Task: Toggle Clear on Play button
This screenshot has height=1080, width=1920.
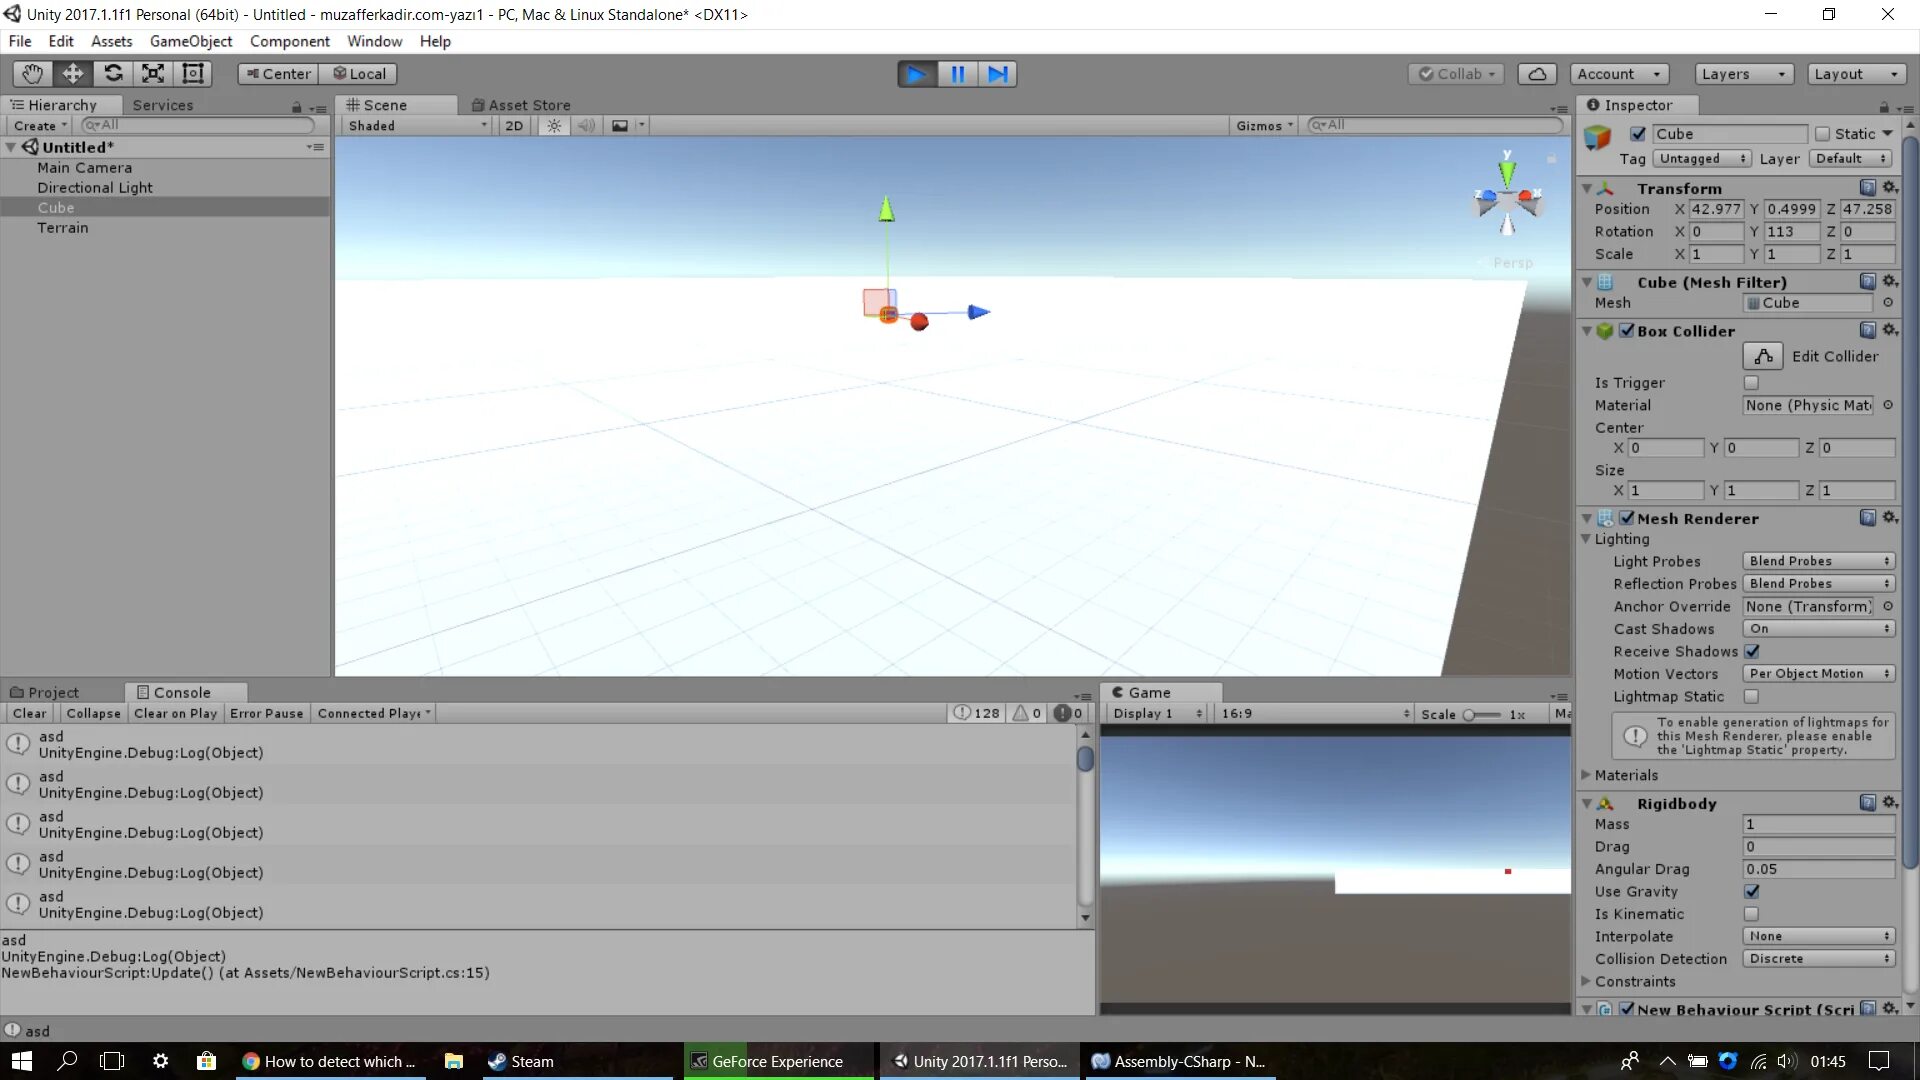Action: pos(175,713)
